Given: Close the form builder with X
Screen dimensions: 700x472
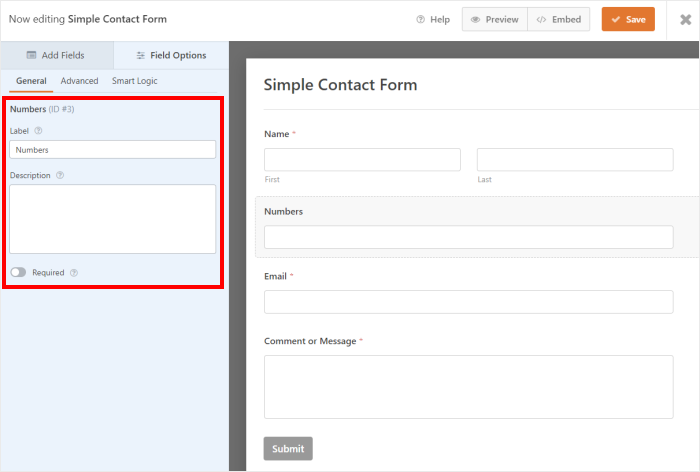Looking at the screenshot, I should (683, 19).
